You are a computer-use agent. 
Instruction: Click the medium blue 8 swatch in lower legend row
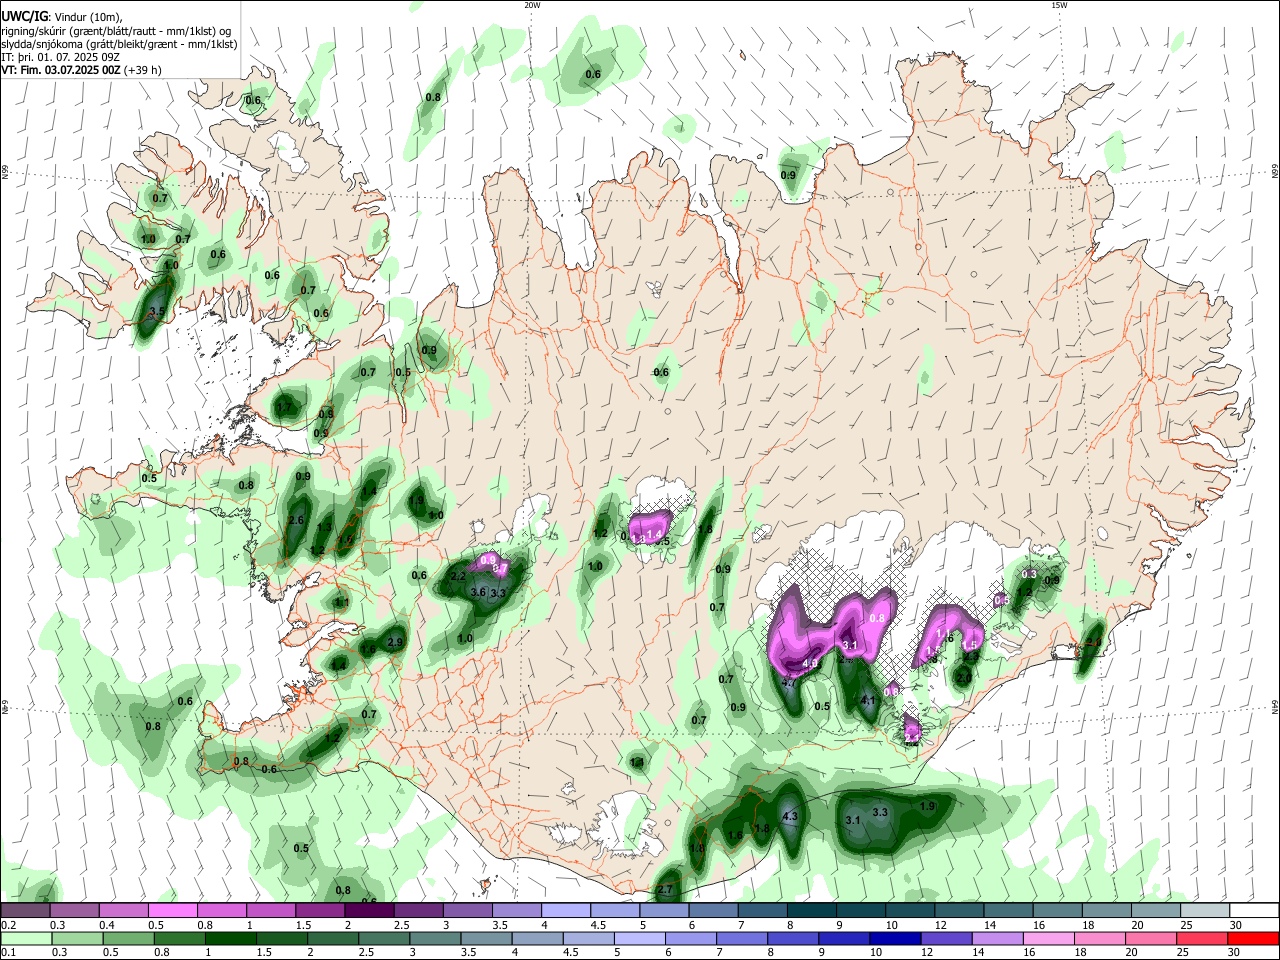coord(793,938)
